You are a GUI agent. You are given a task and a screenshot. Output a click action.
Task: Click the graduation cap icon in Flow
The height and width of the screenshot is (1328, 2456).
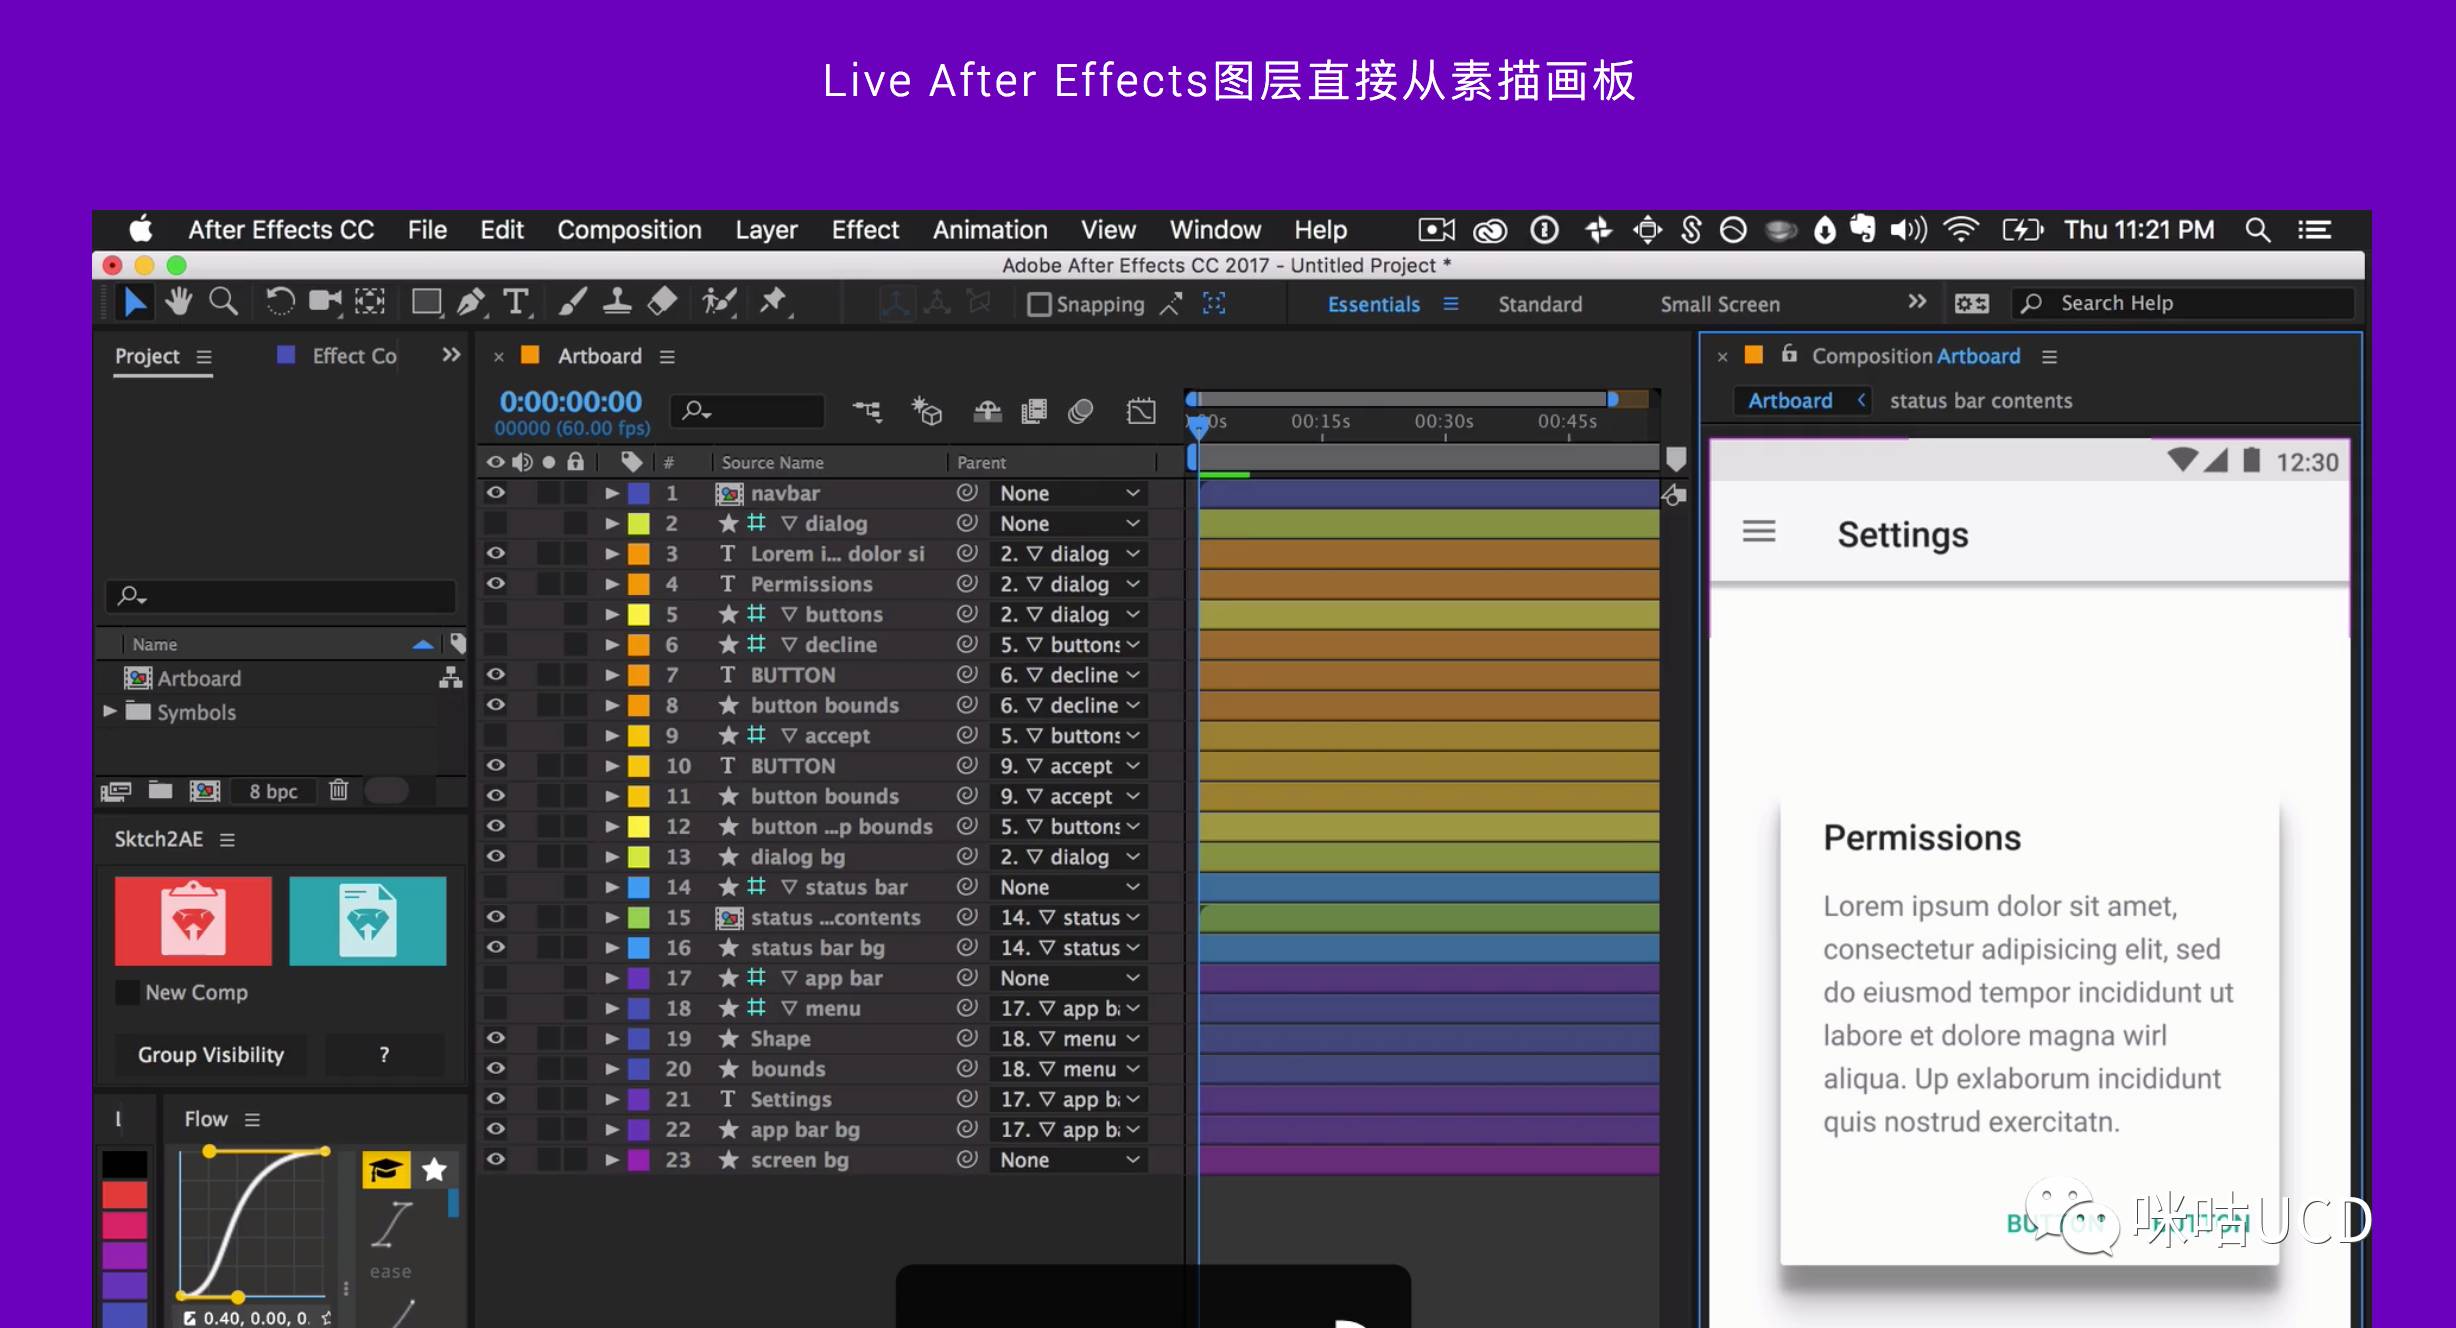click(386, 1169)
